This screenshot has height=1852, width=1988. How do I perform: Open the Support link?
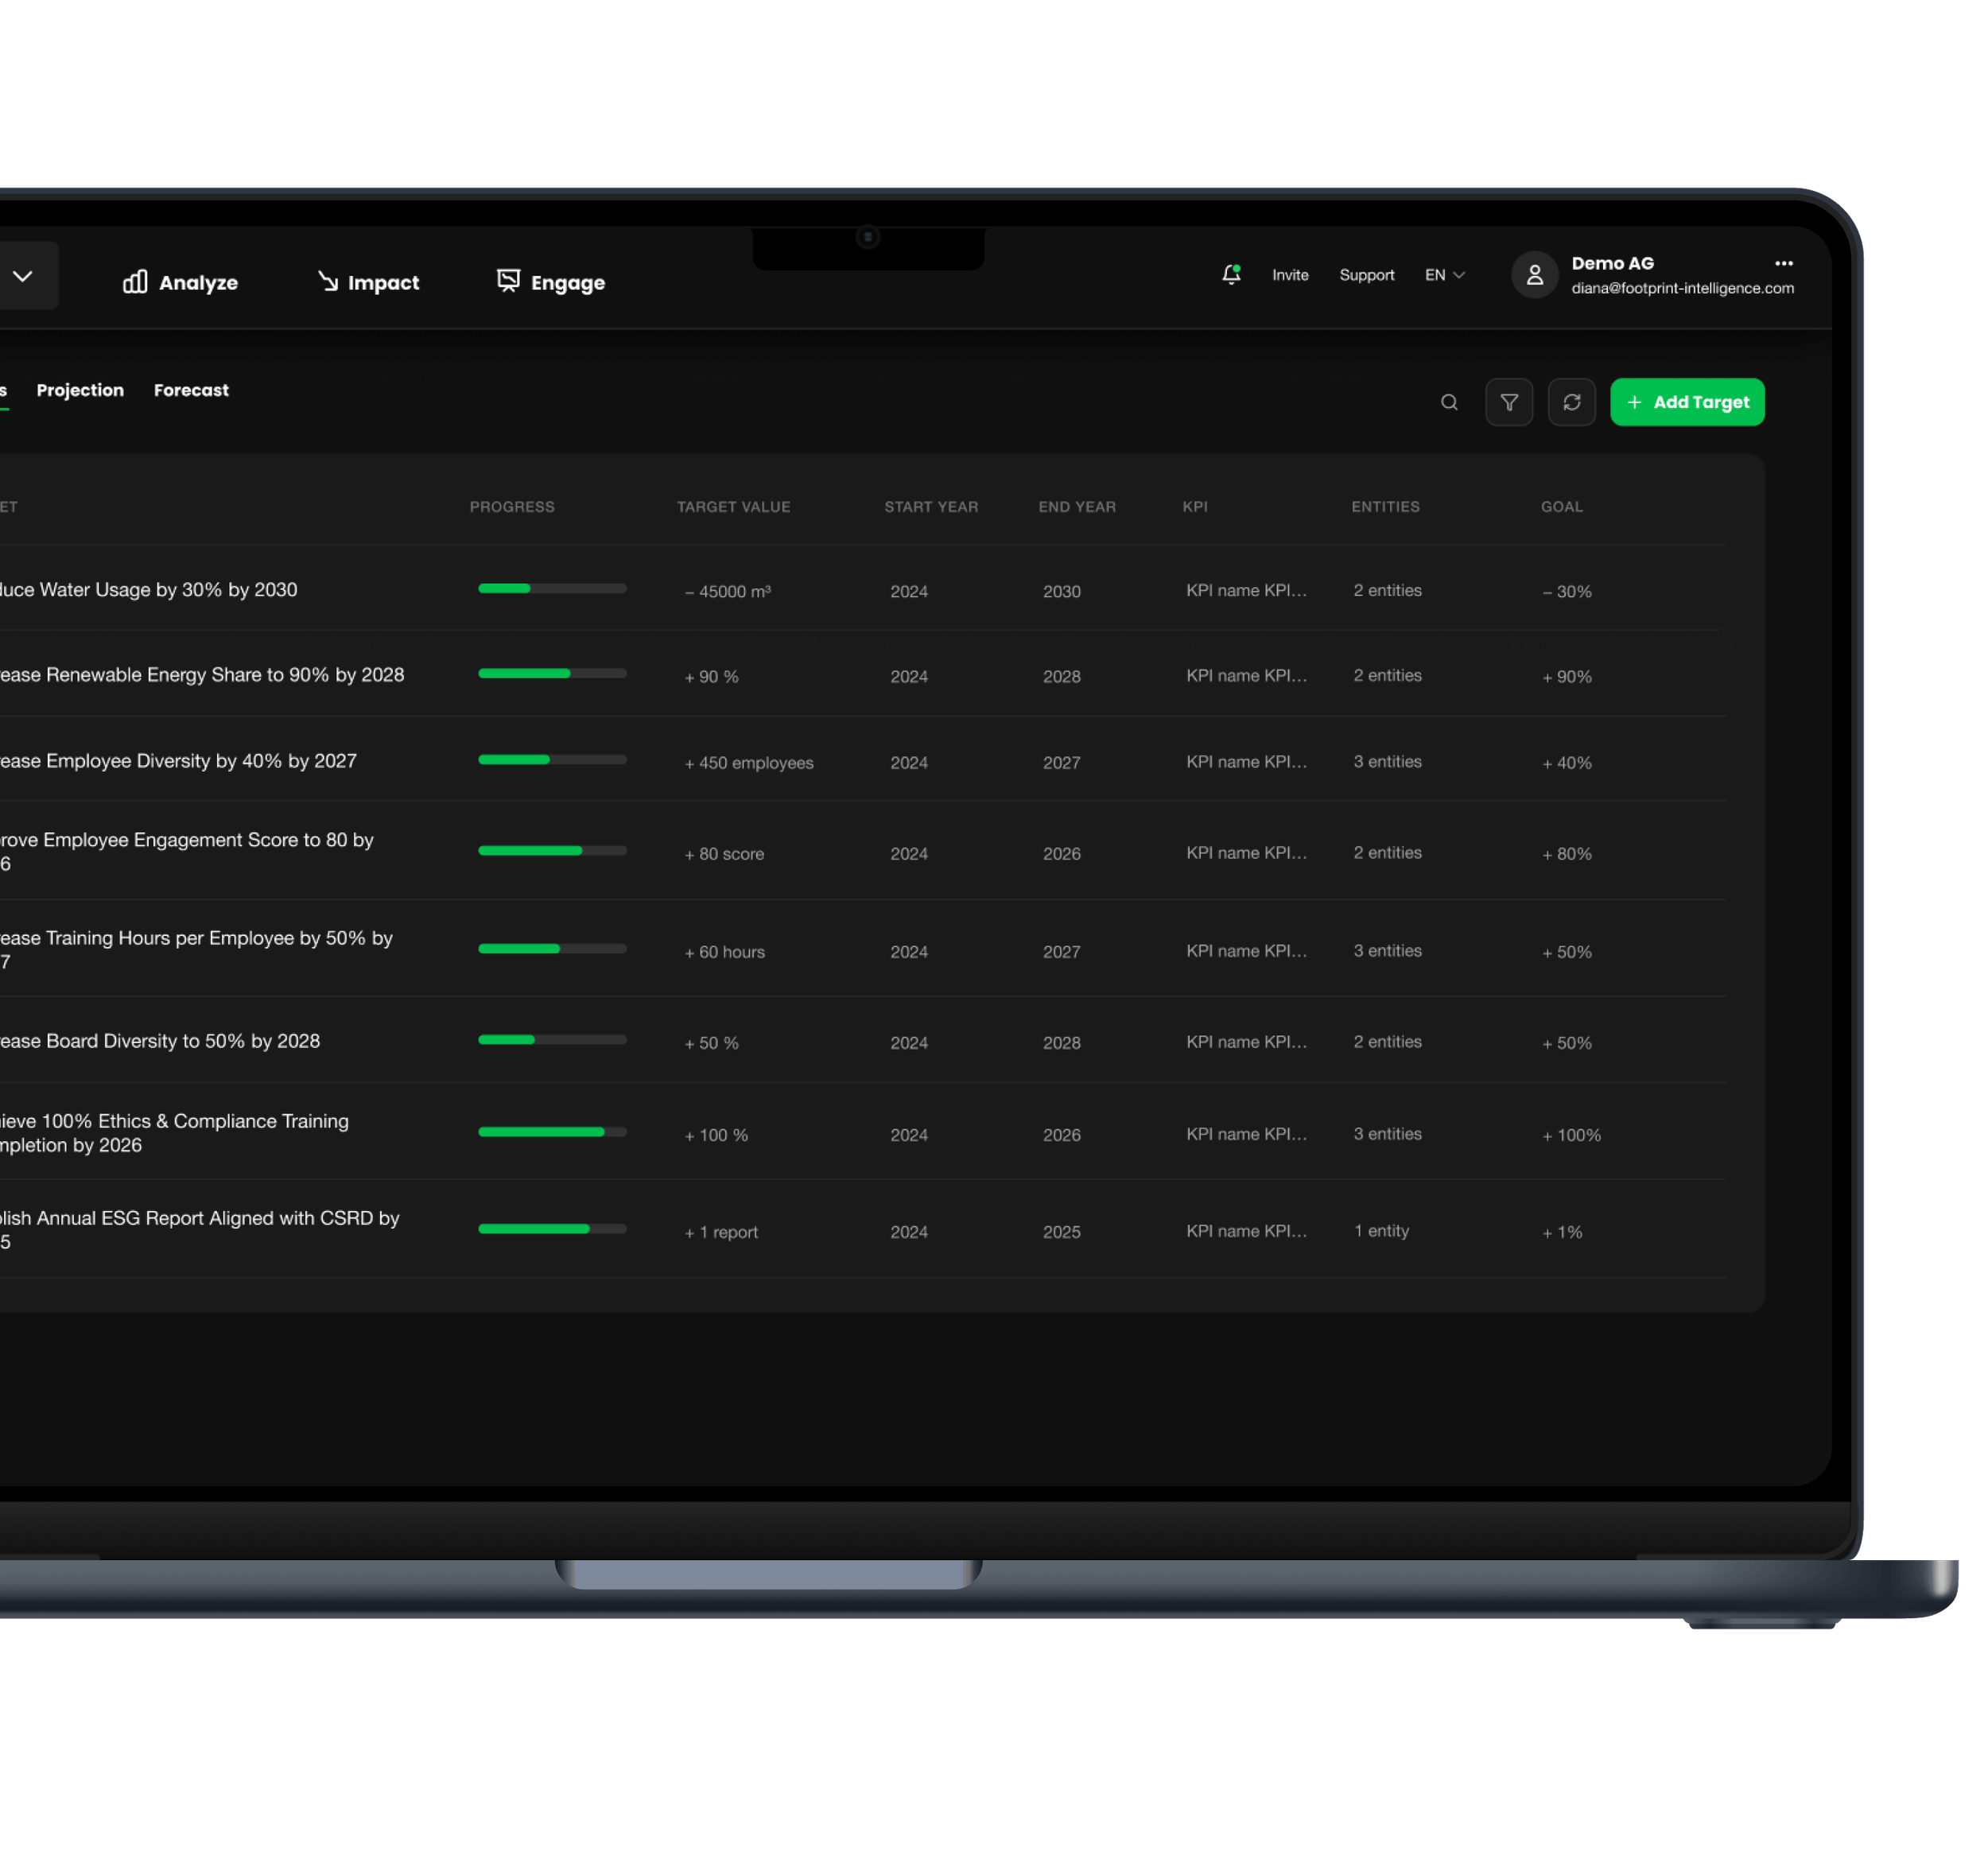1366,275
